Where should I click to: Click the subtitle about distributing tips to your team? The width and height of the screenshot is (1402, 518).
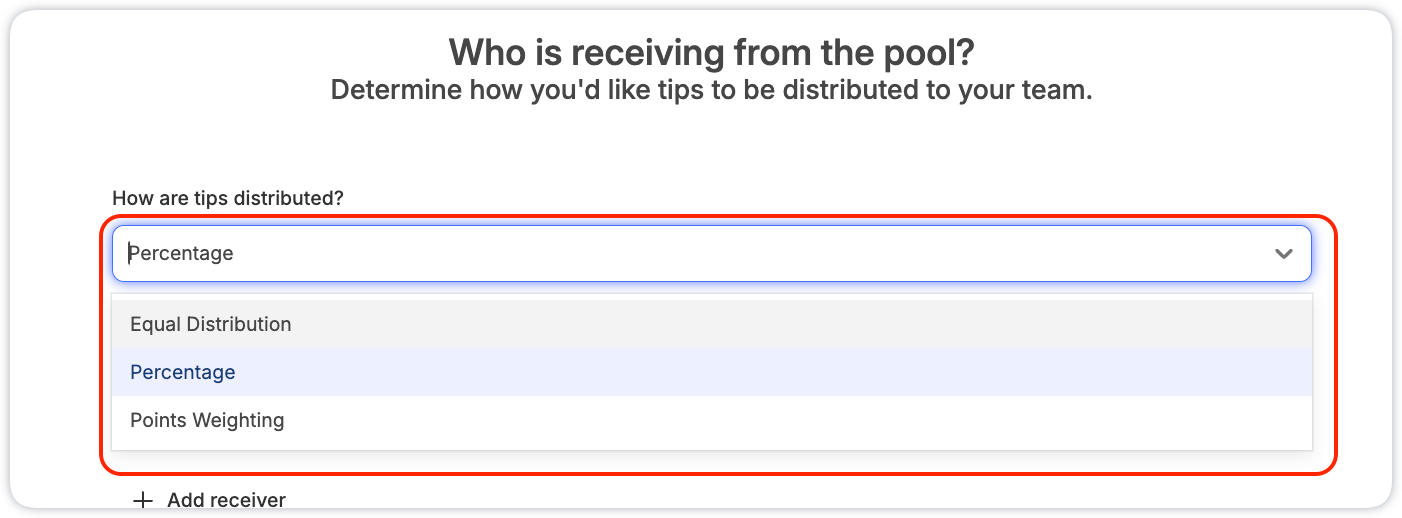[x=711, y=90]
